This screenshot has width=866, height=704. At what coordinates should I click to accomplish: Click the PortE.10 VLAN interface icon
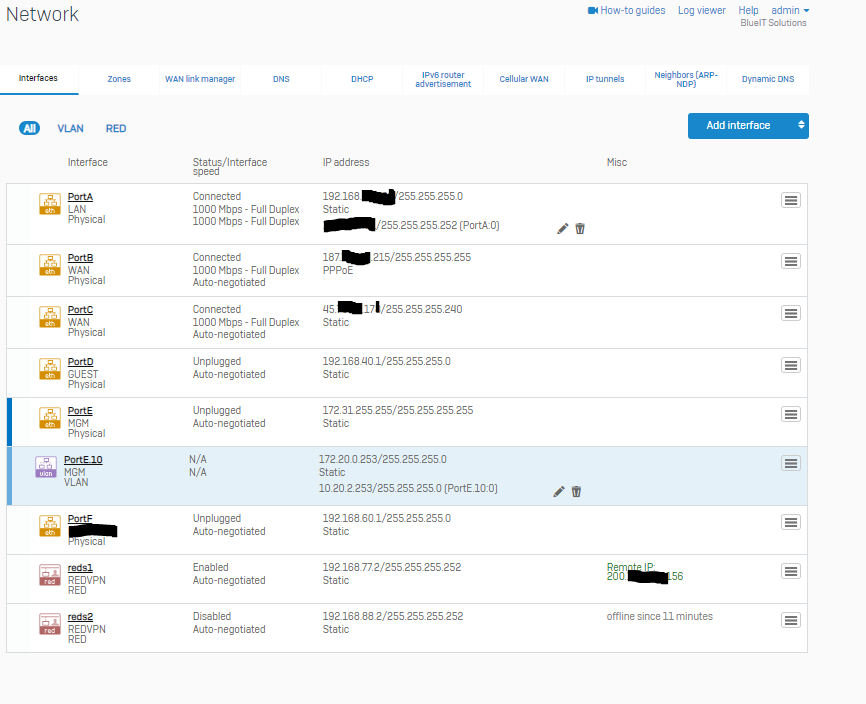[45, 466]
